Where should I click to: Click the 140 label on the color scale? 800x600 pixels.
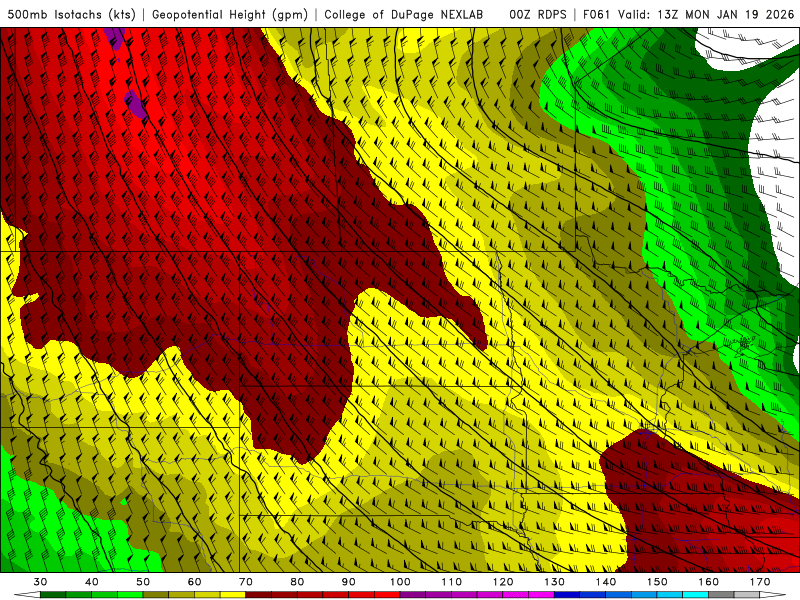pyautogui.click(x=606, y=582)
